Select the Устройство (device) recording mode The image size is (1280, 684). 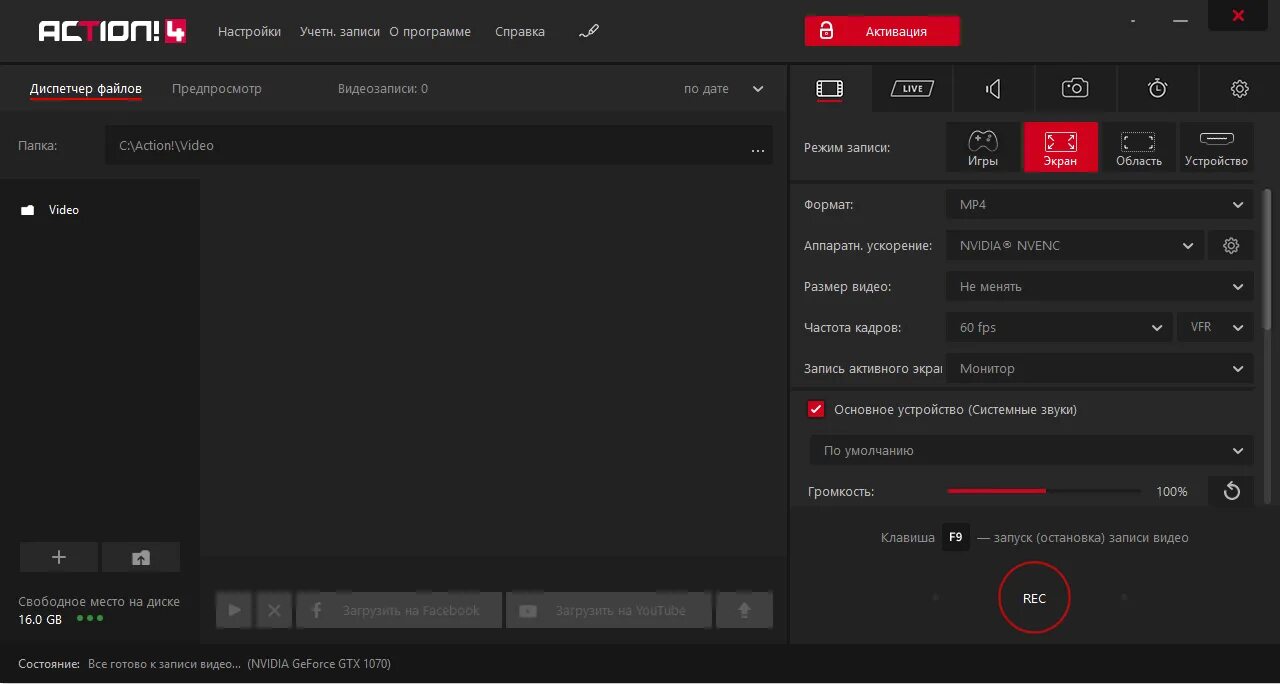(1216, 147)
